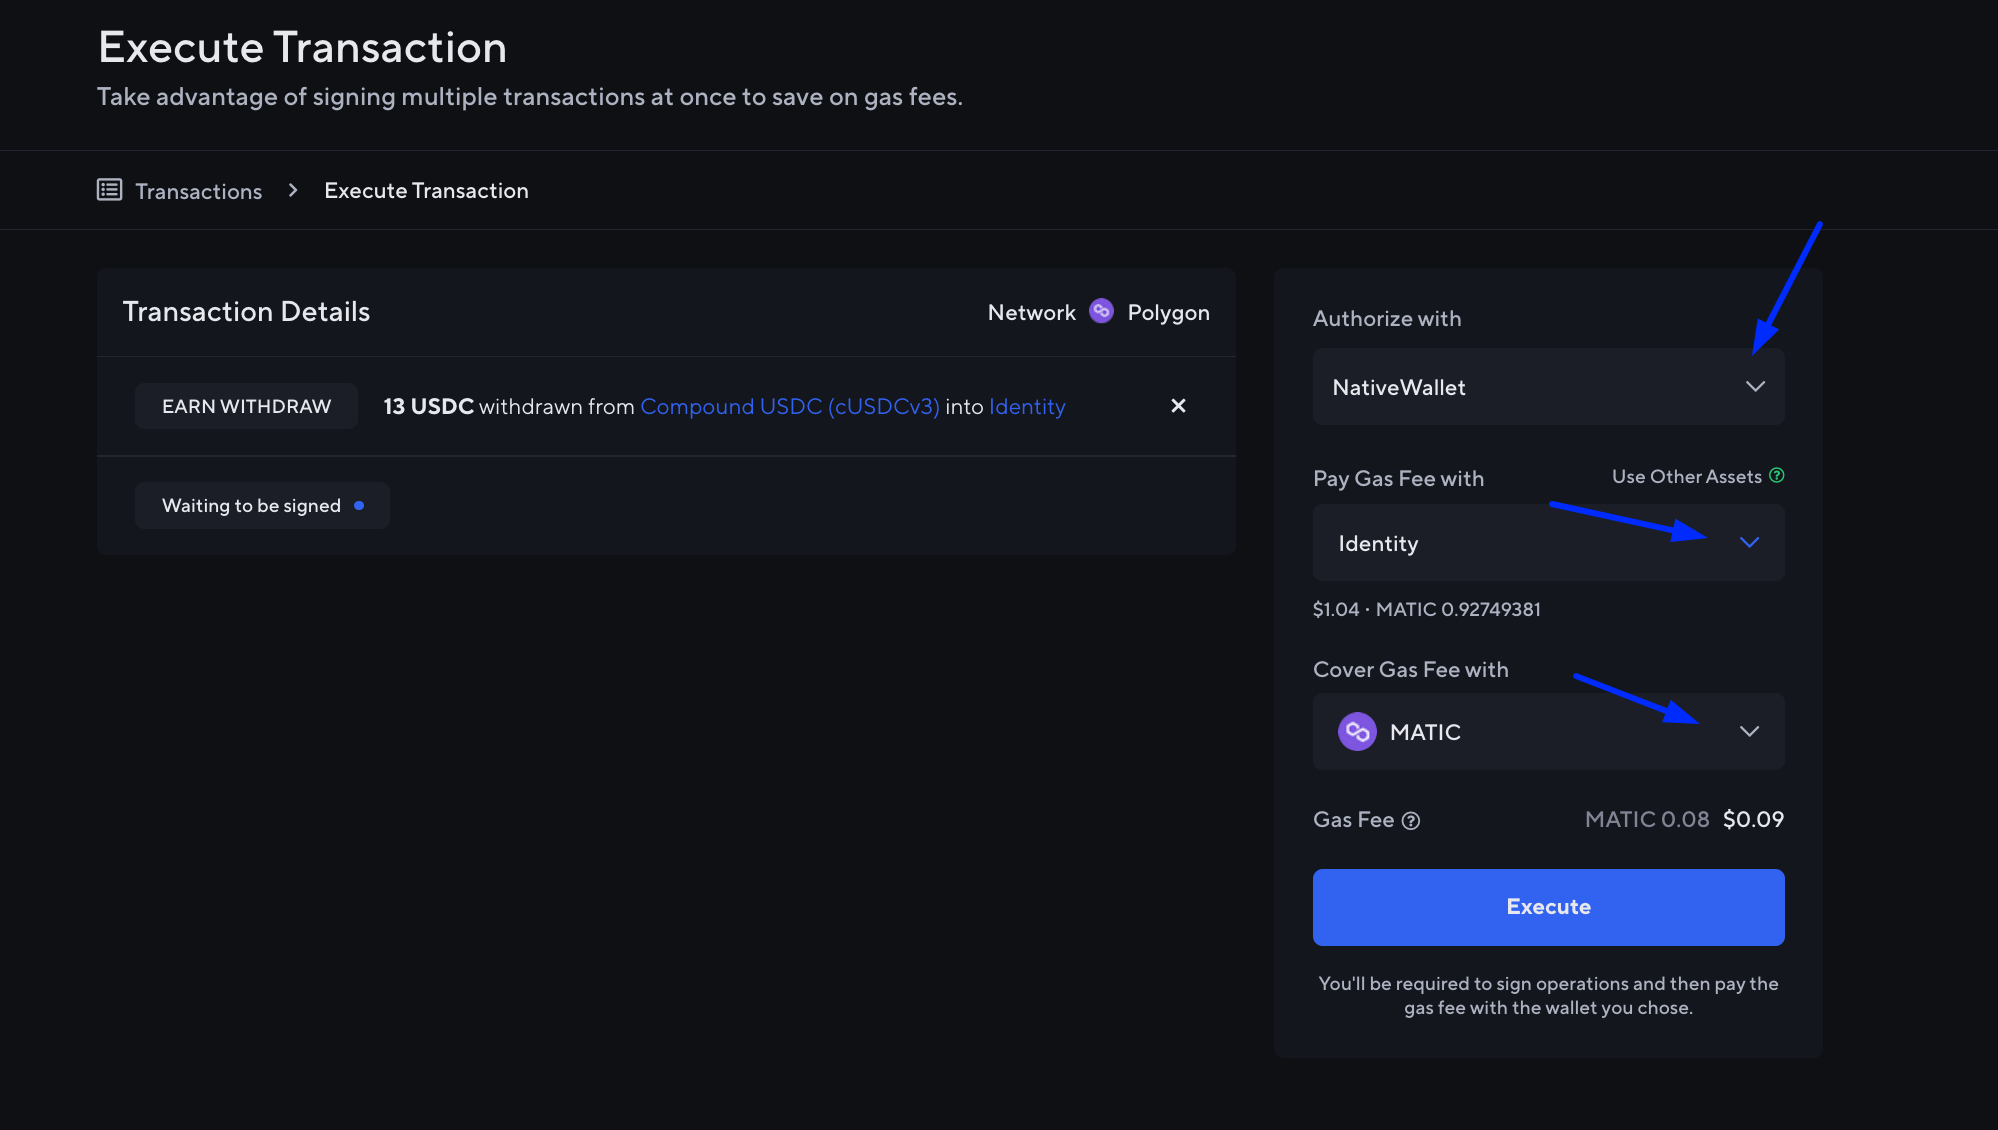Screen dimensions: 1998x1130
Task: Click the chevron separator in breadcrumb
Action: click(292, 189)
